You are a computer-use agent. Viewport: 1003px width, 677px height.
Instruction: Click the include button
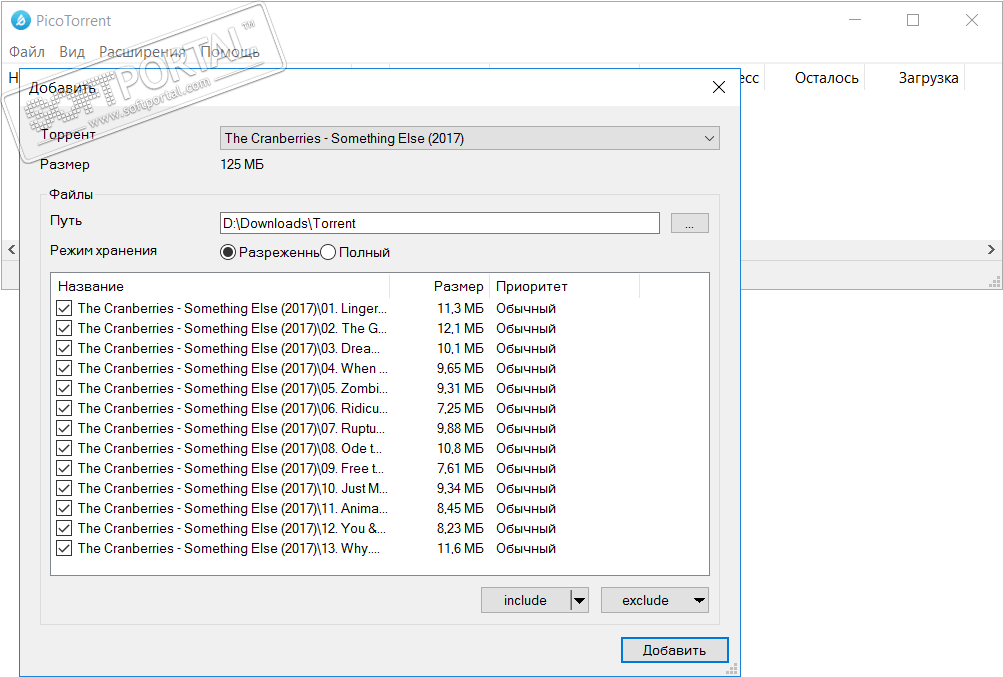525,600
